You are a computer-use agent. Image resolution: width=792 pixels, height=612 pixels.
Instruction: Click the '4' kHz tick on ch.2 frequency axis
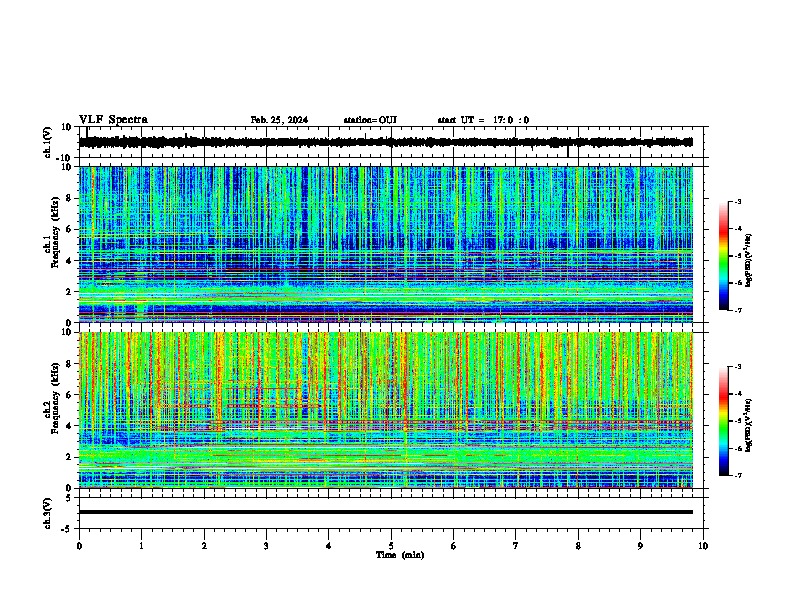pos(70,426)
